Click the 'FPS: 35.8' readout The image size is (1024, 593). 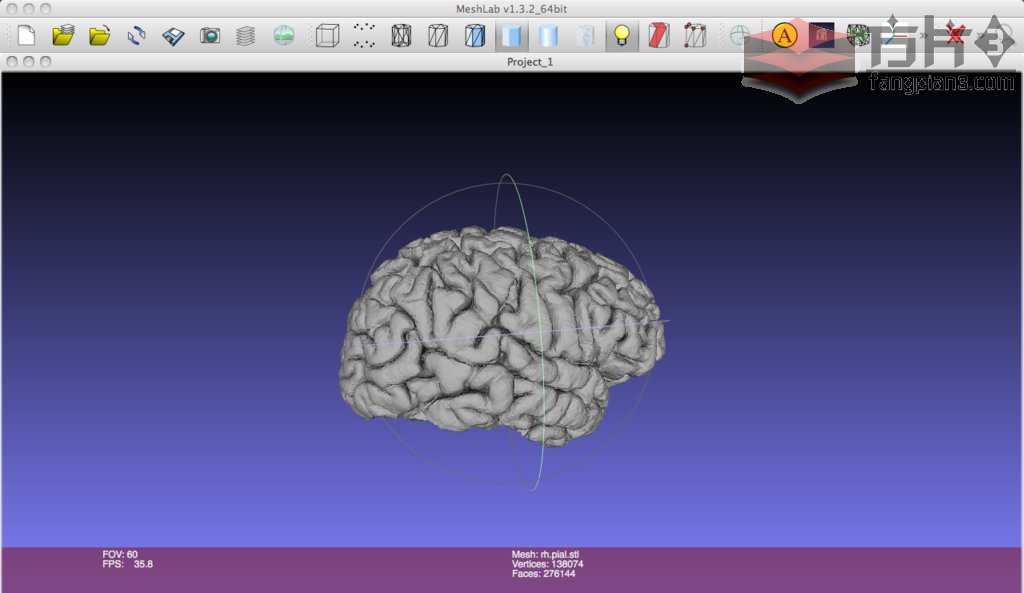tap(127, 564)
